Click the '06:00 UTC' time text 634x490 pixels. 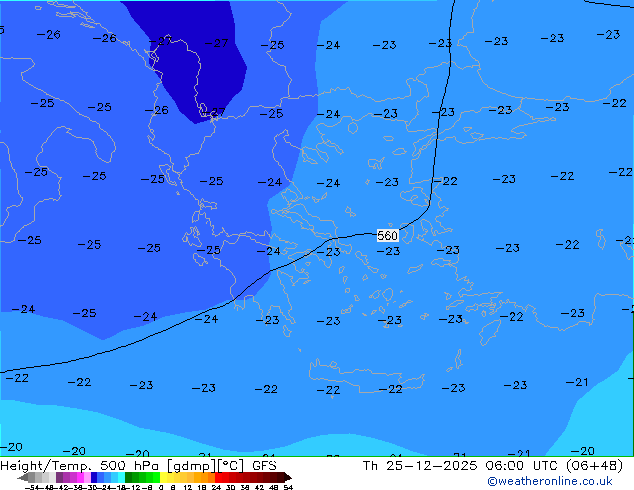[524, 466]
